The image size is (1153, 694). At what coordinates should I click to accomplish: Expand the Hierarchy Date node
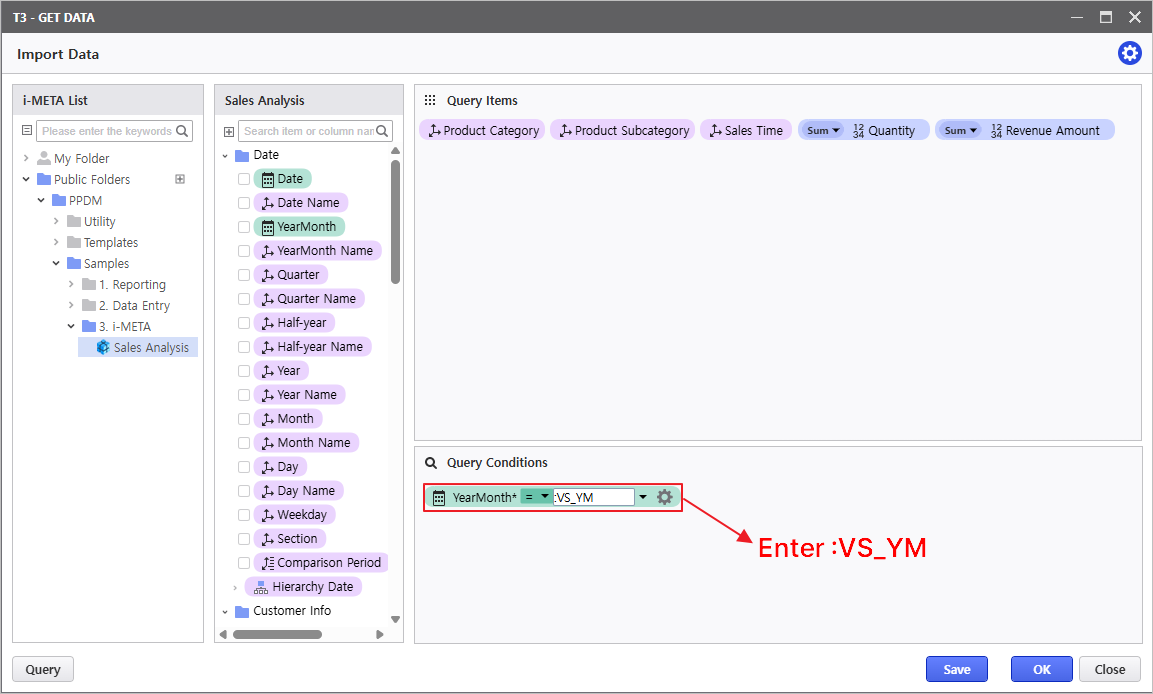click(x=235, y=588)
